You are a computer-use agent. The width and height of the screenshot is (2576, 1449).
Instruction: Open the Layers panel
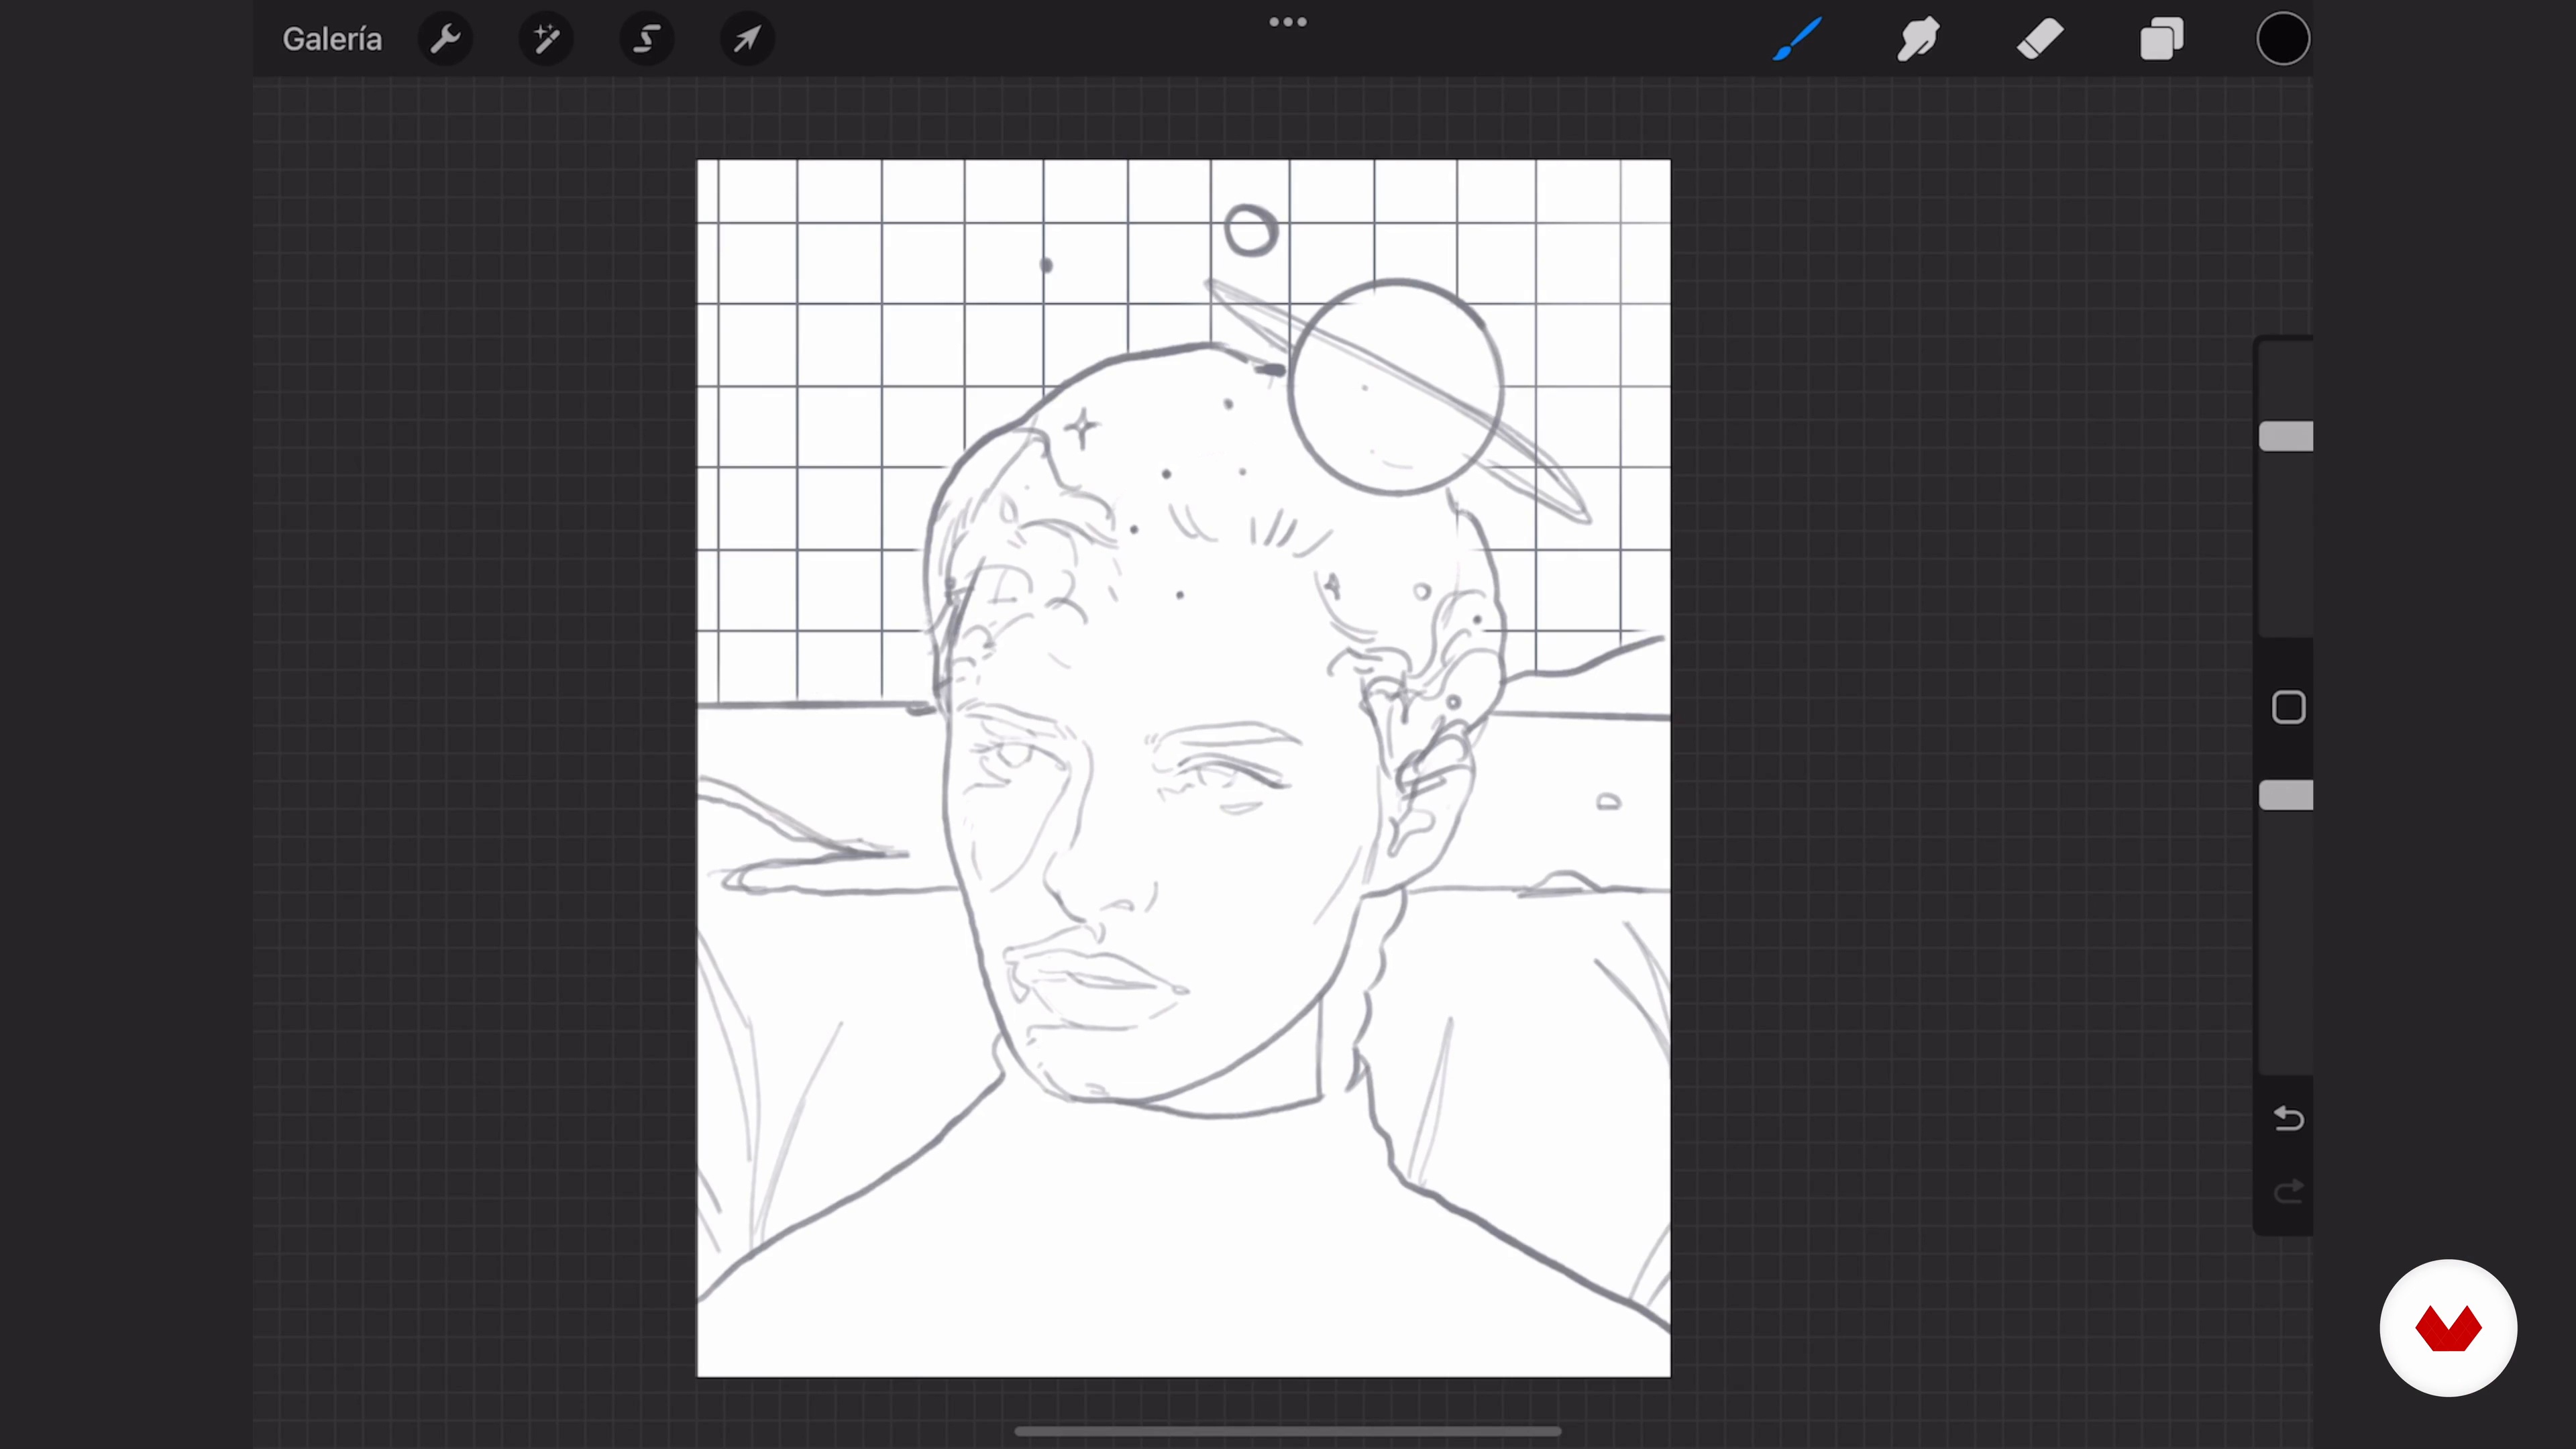pyautogui.click(x=2161, y=39)
